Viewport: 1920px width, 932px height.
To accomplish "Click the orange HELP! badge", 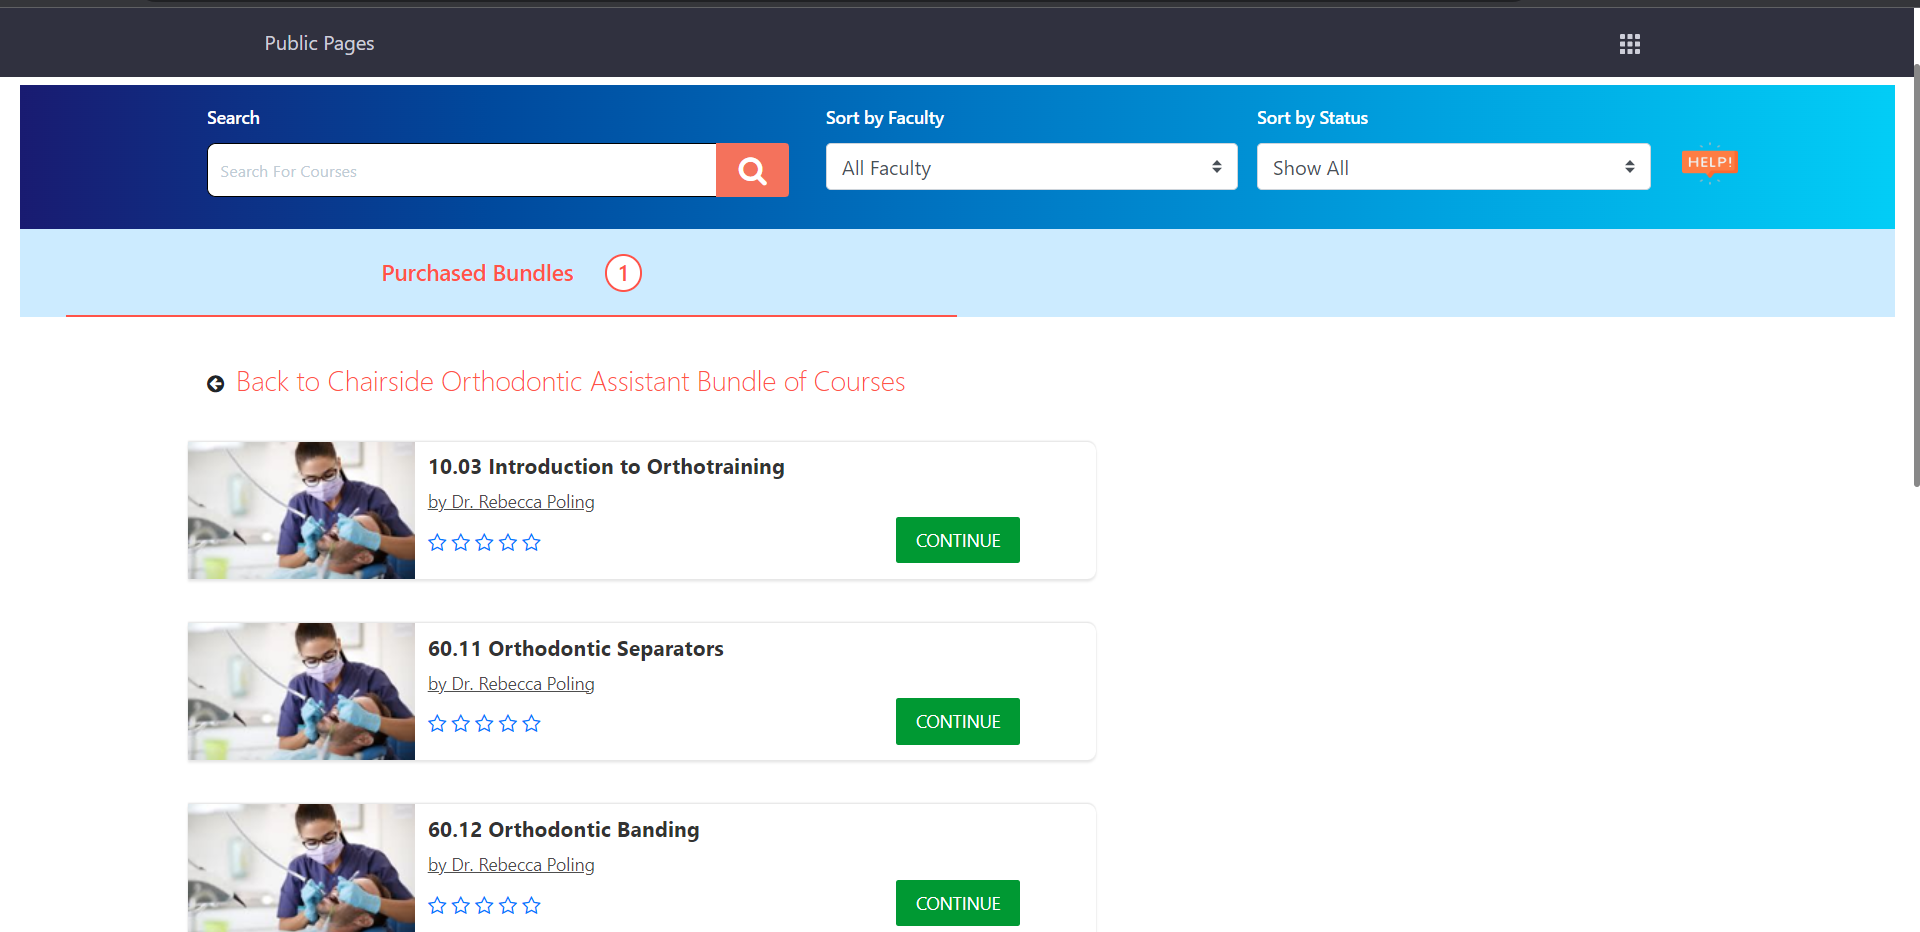I will (1709, 162).
